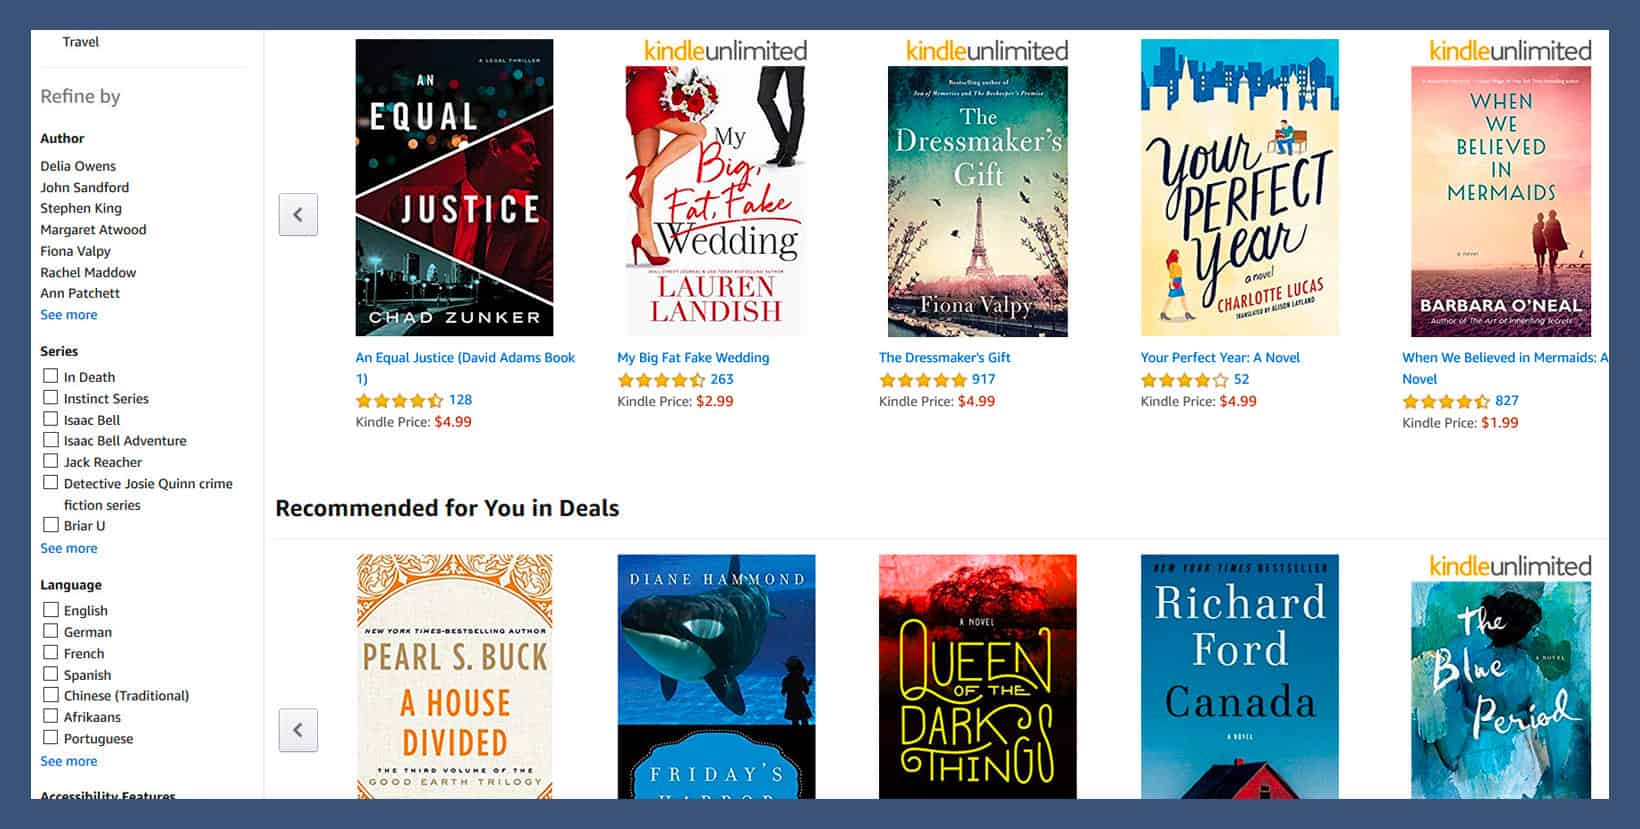1640x829 pixels.
Task: Open star rating of Your Perfect Year
Action: (x=1184, y=380)
